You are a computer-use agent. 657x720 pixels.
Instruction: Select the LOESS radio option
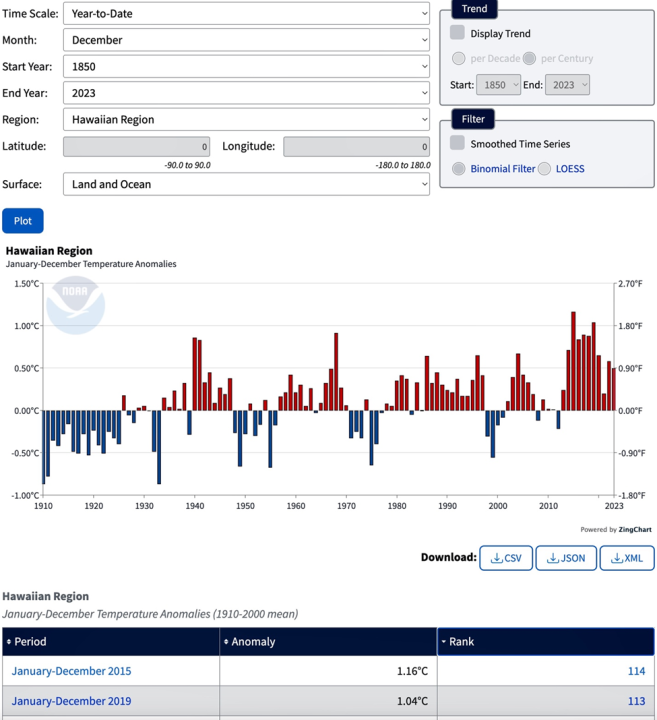tap(545, 169)
